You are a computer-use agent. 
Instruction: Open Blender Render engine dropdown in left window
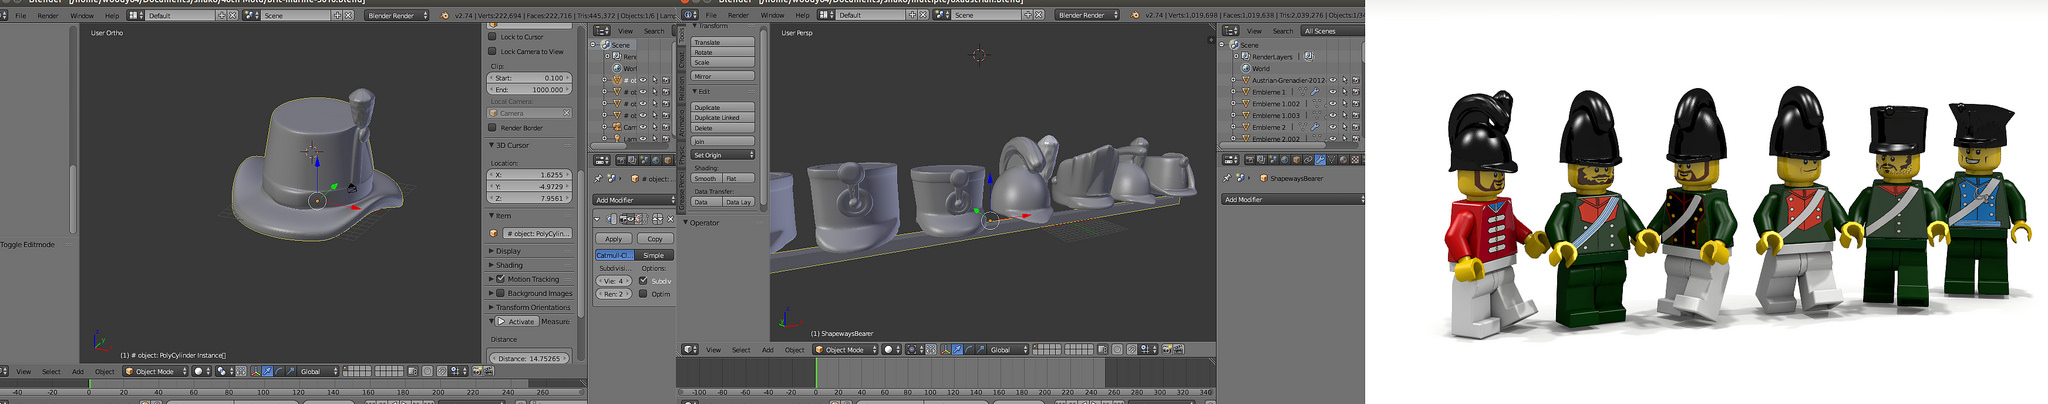(x=396, y=15)
